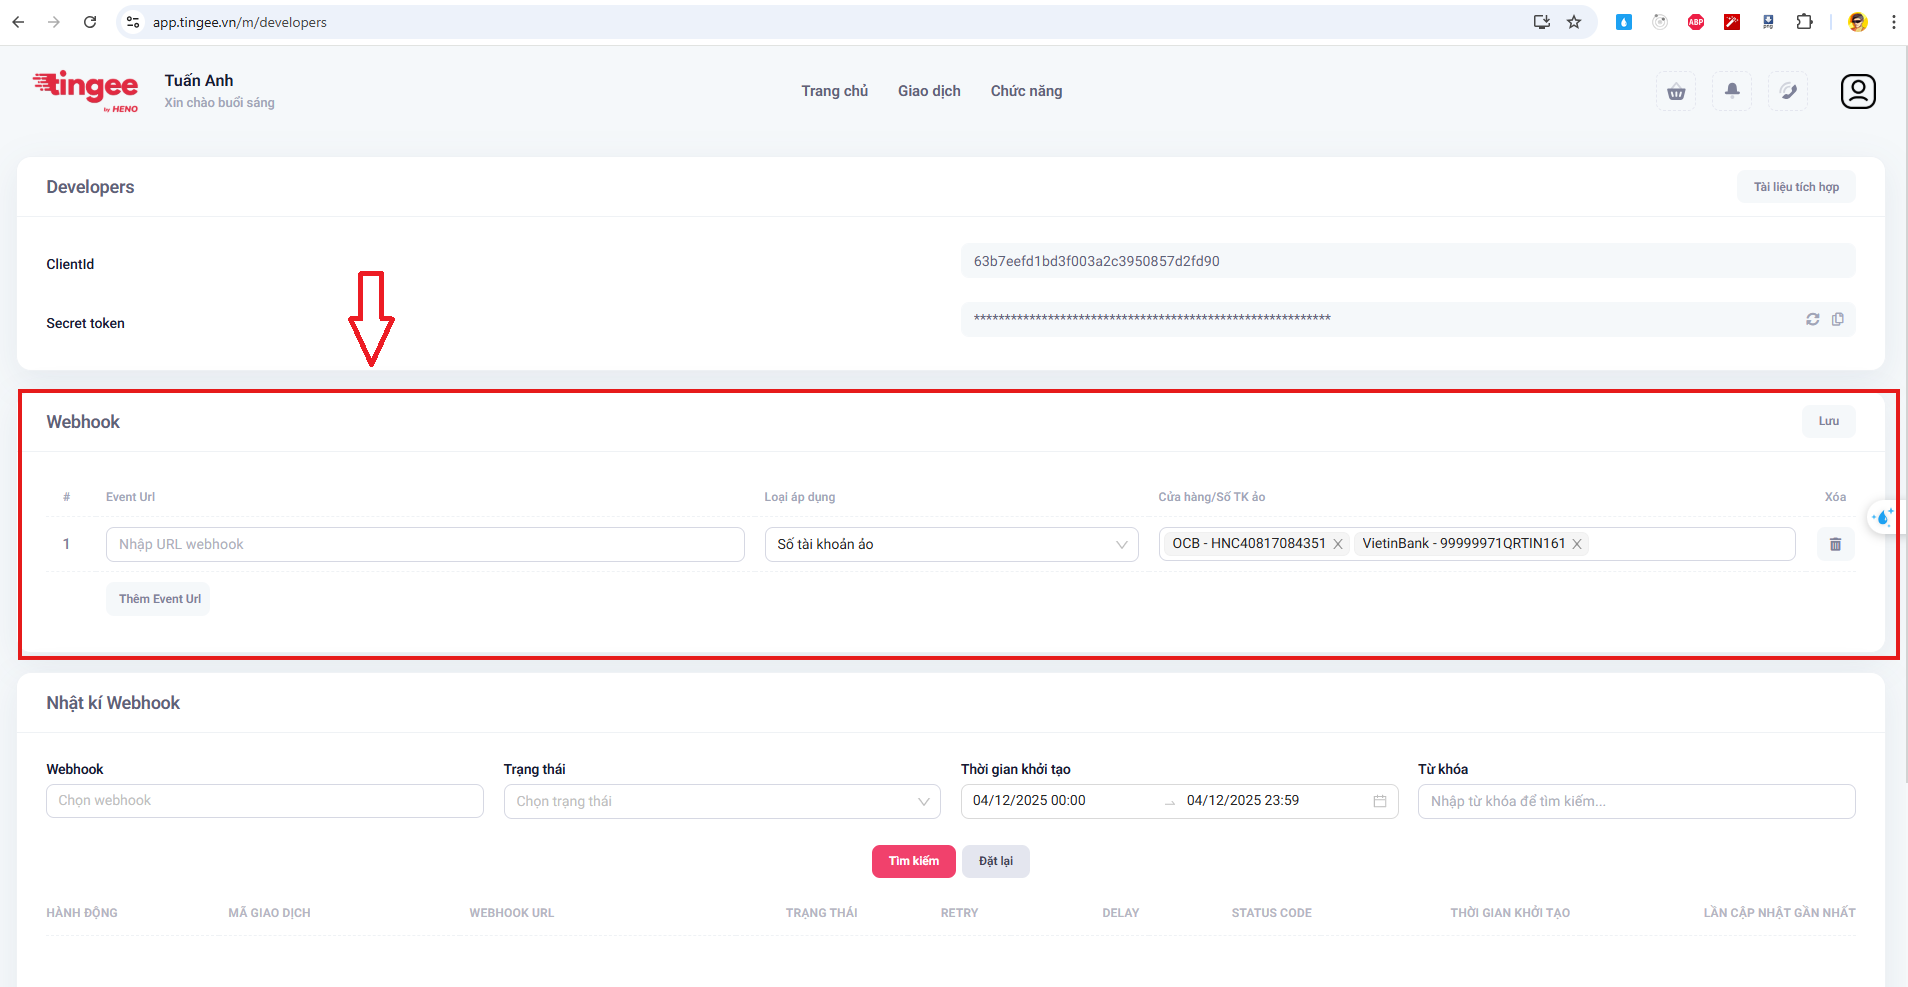The width and height of the screenshot is (1908, 987).
Task: Click the user profile avatar icon
Action: (x=1857, y=91)
